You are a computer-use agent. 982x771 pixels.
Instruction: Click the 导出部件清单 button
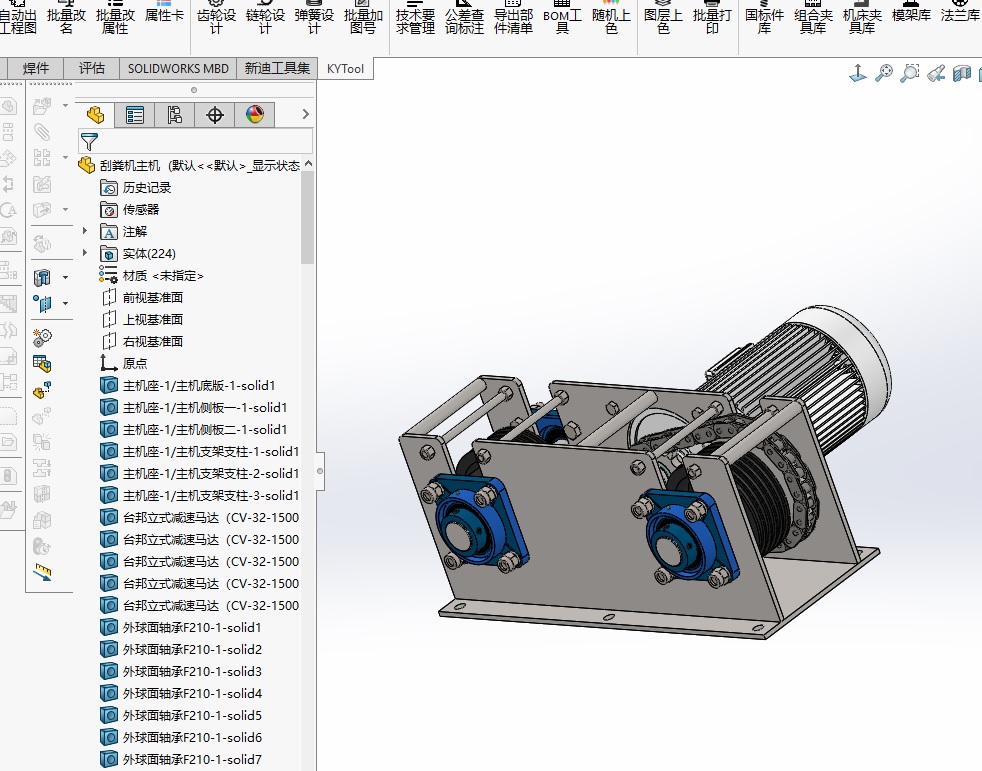click(x=513, y=21)
